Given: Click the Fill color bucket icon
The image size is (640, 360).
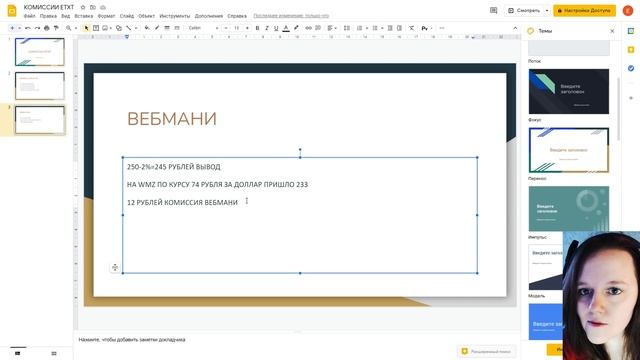Looking at the screenshot, I should (x=147, y=28).
